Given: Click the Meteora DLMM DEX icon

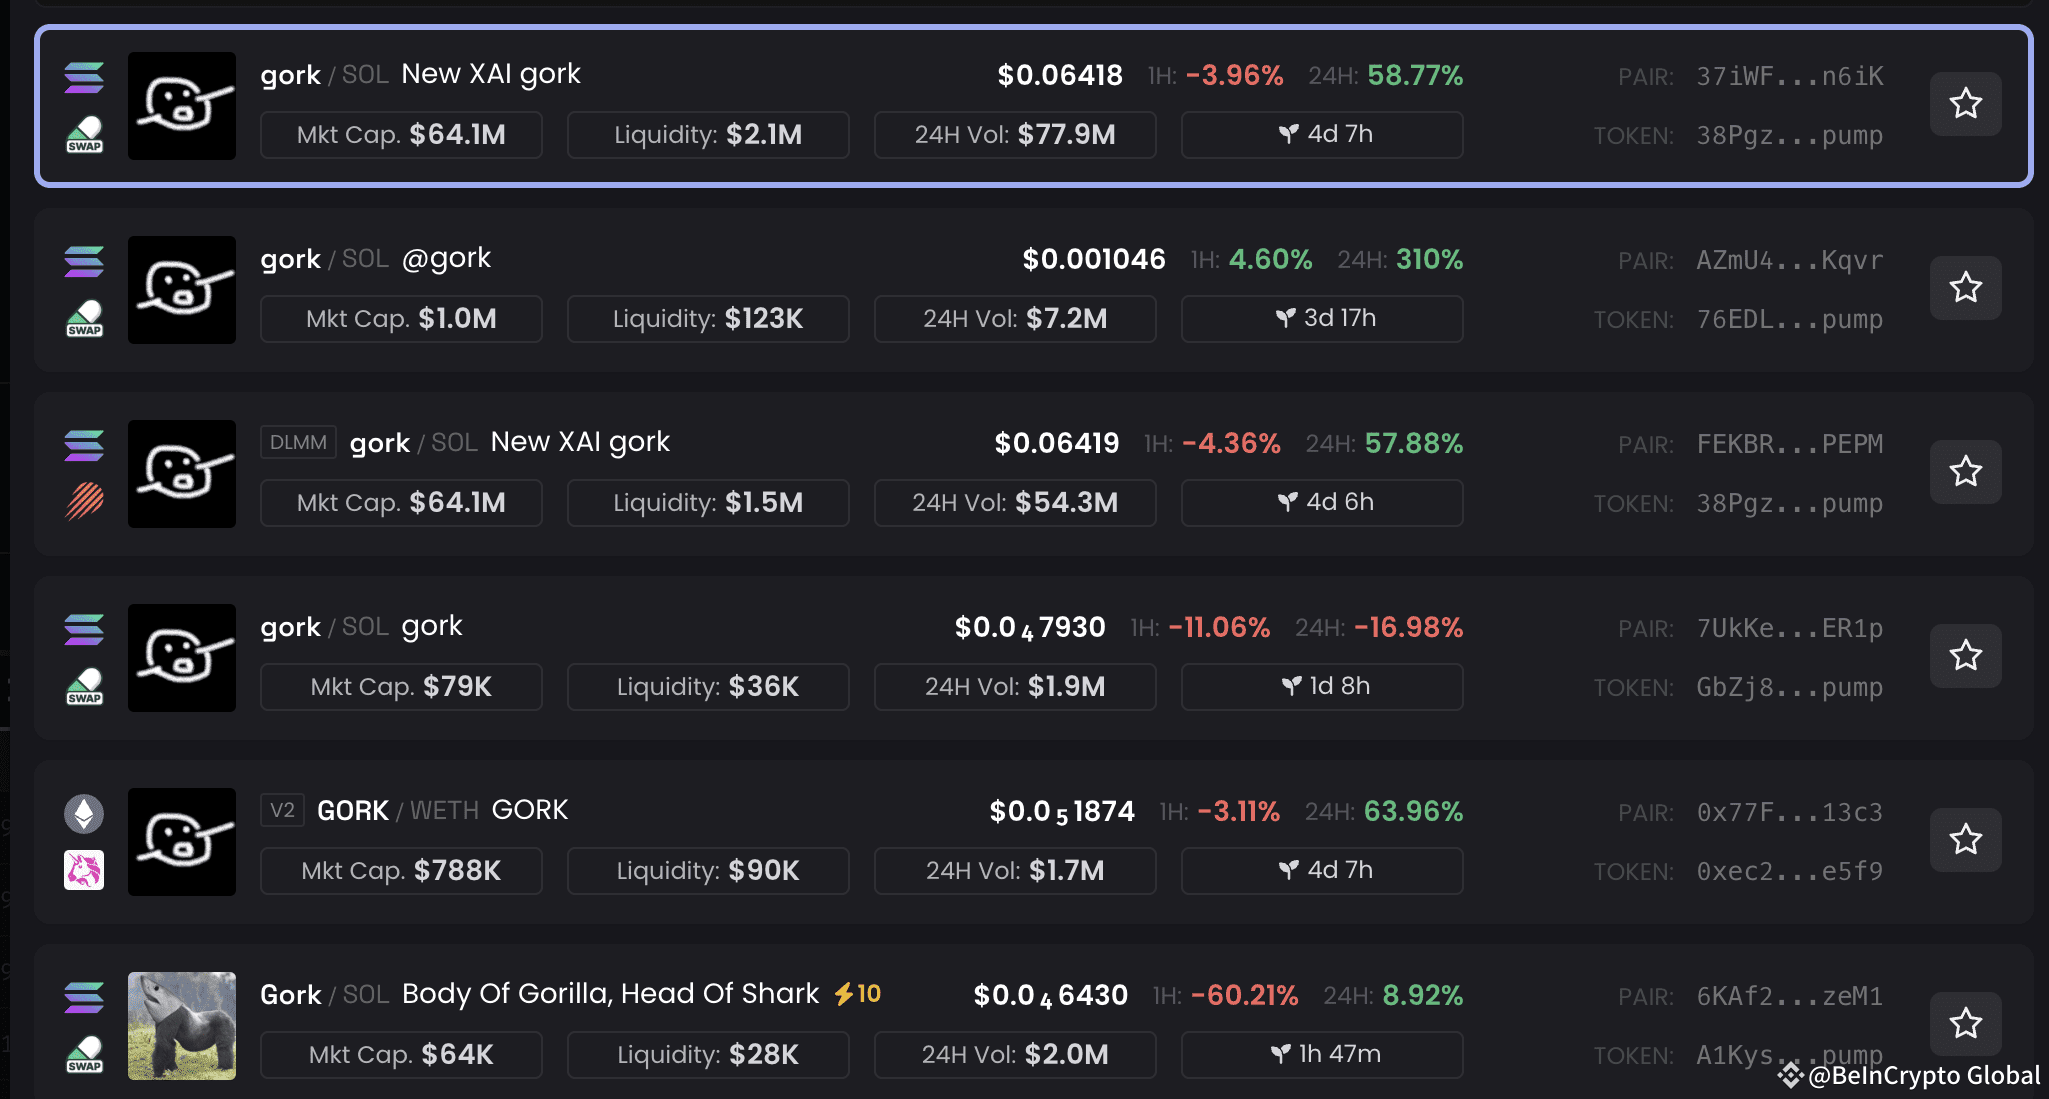Looking at the screenshot, I should [84, 501].
